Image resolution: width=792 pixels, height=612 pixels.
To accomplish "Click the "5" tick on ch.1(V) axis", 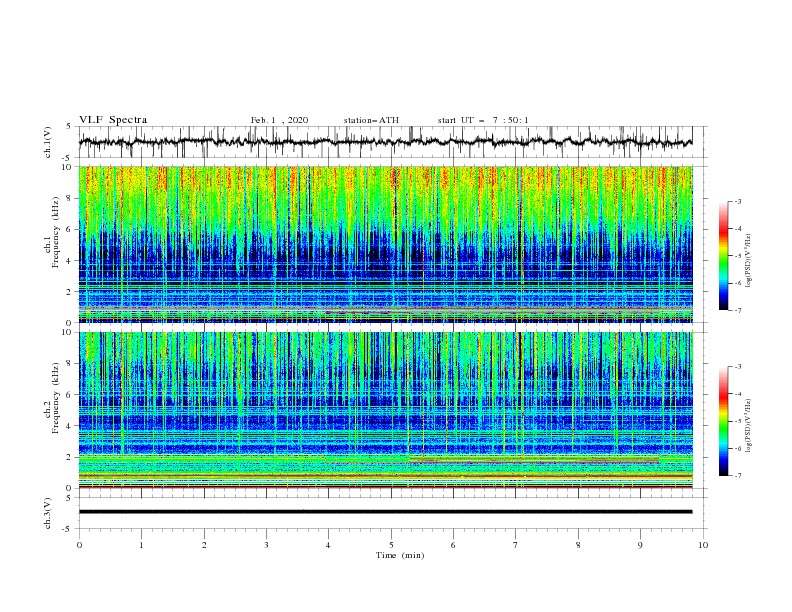I will pyautogui.click(x=69, y=126).
